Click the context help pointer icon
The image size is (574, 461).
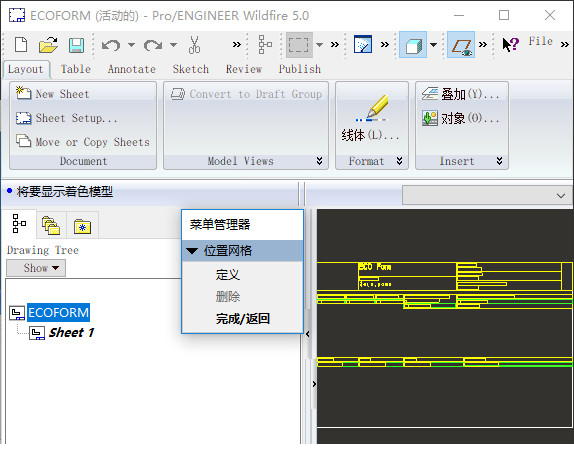pos(510,44)
